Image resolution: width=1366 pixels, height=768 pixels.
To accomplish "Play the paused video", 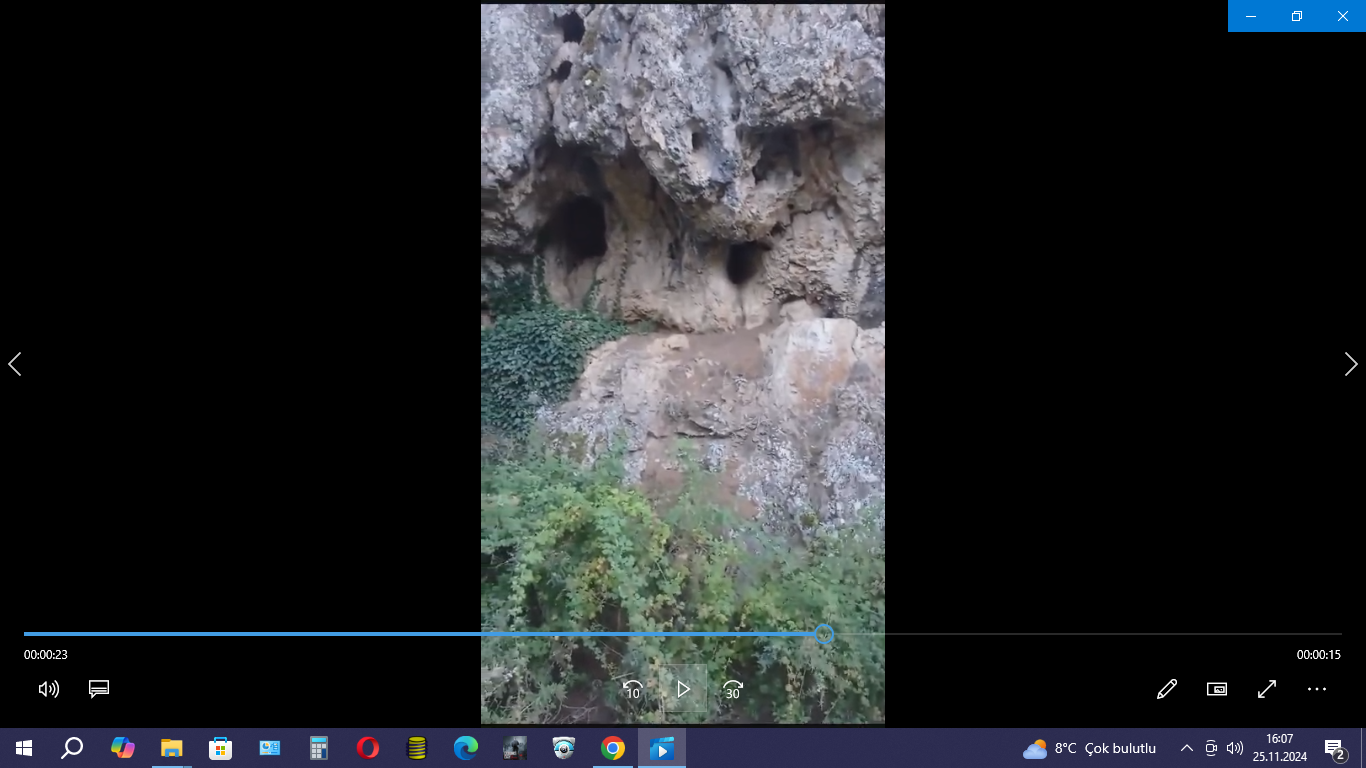I will click(683, 689).
